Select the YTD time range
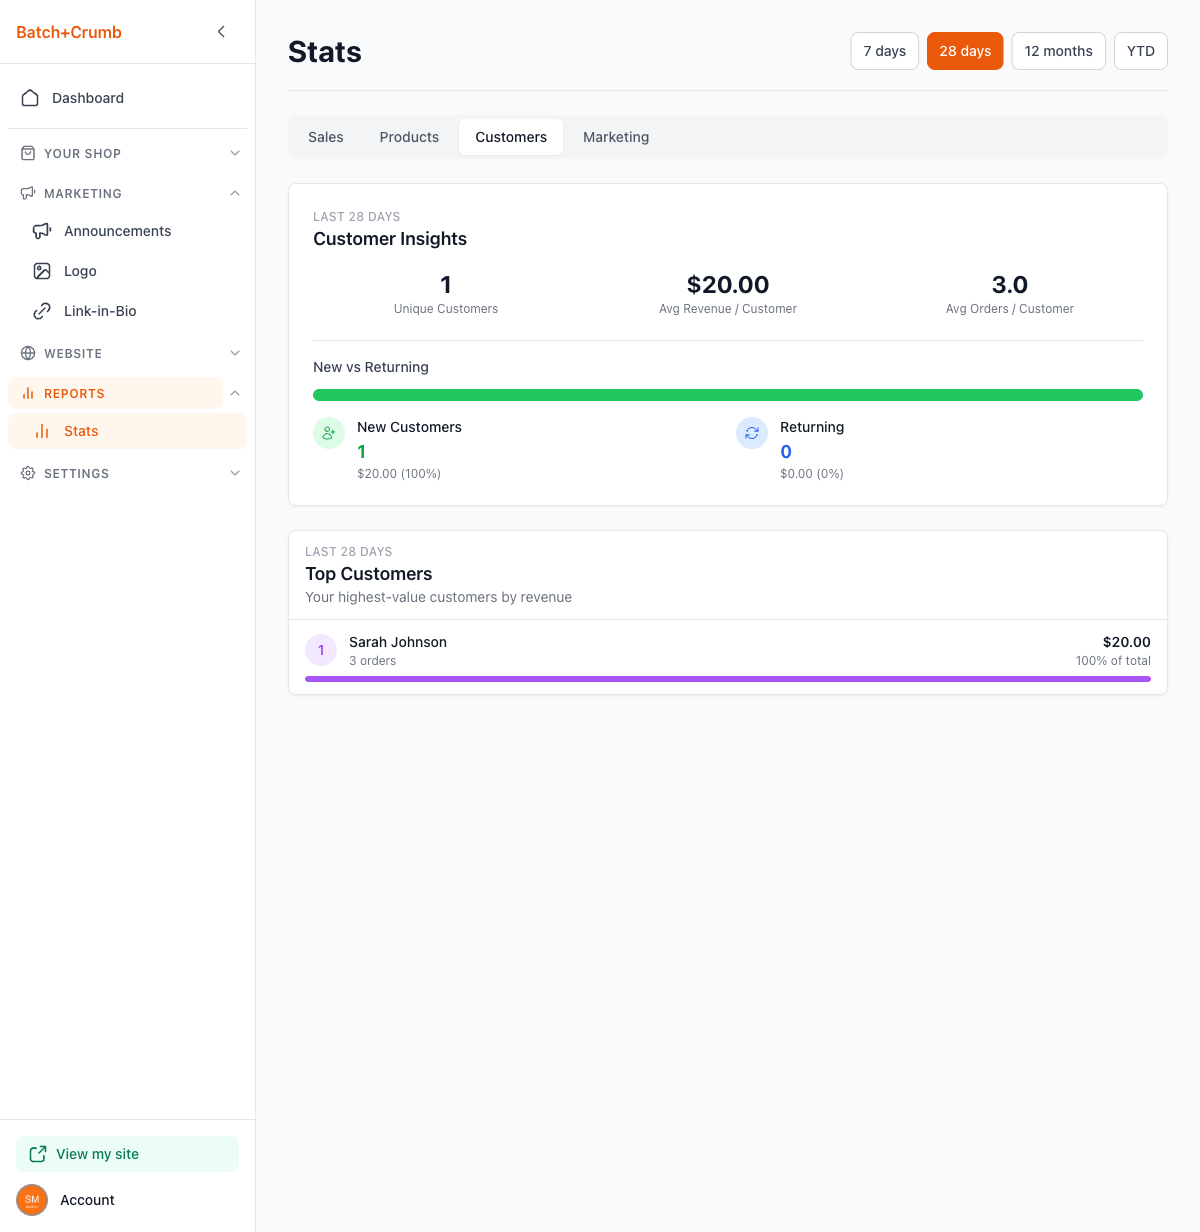 click(1140, 51)
